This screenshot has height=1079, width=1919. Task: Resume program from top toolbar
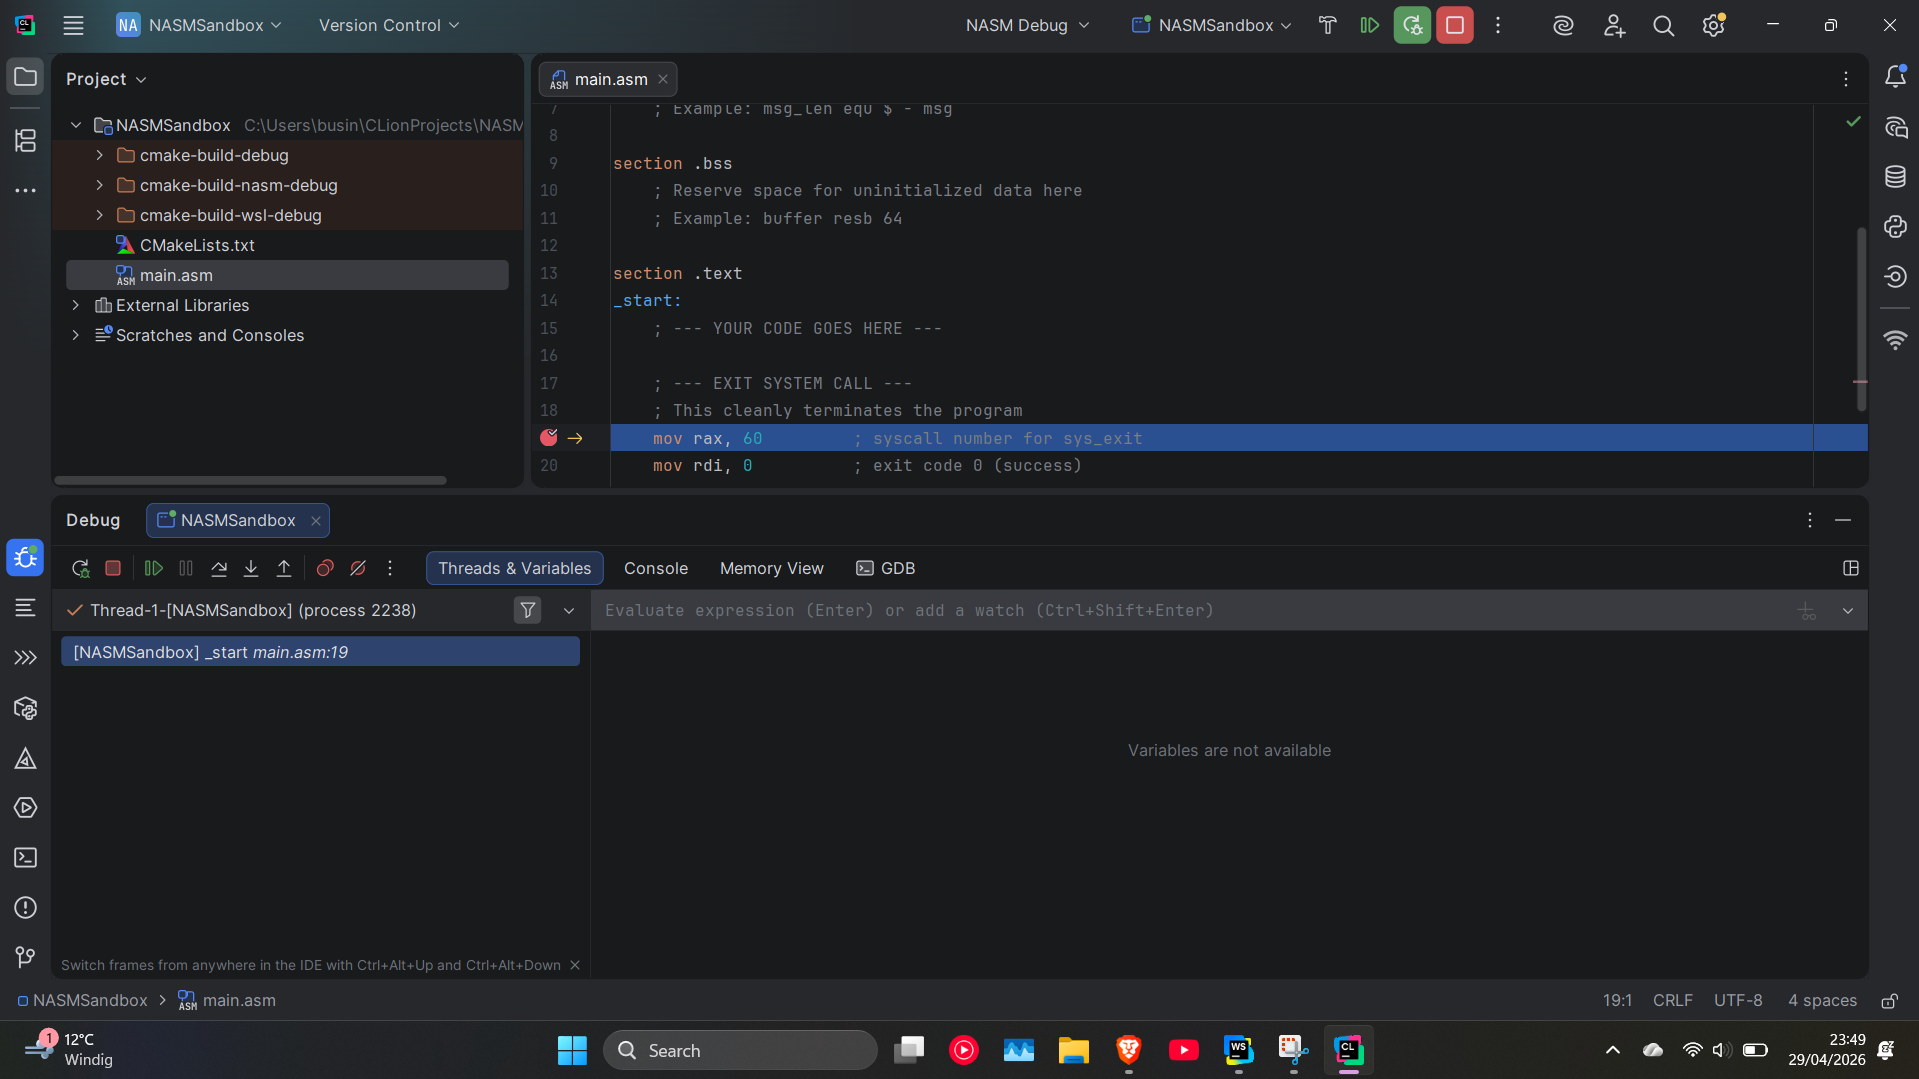tap(1370, 25)
